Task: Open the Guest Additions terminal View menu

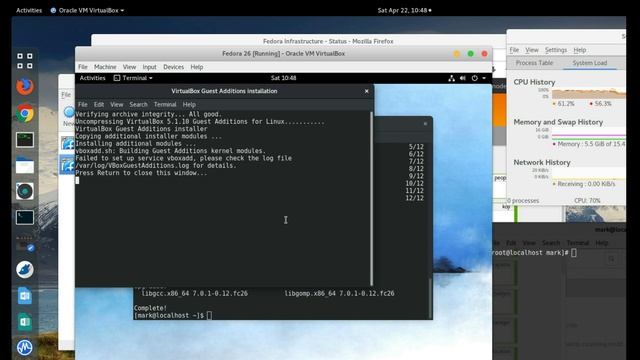Action: tap(116, 104)
